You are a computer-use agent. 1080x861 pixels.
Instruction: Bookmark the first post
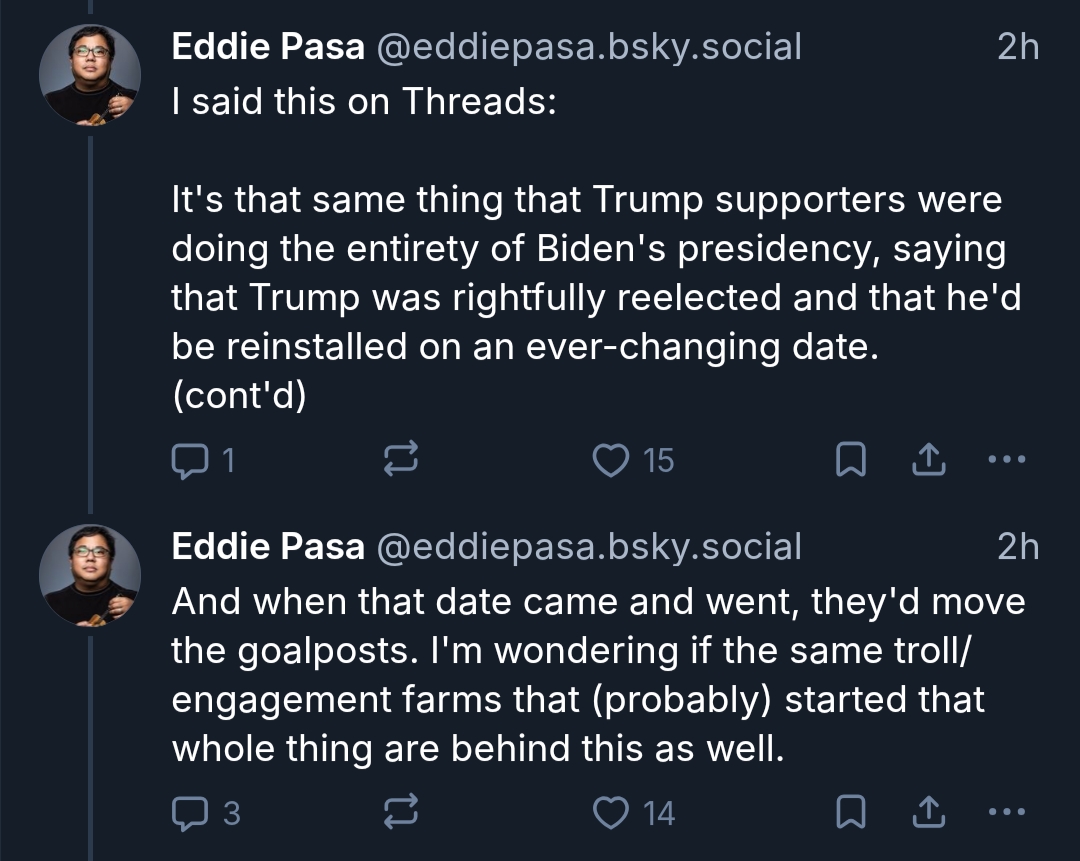850,460
